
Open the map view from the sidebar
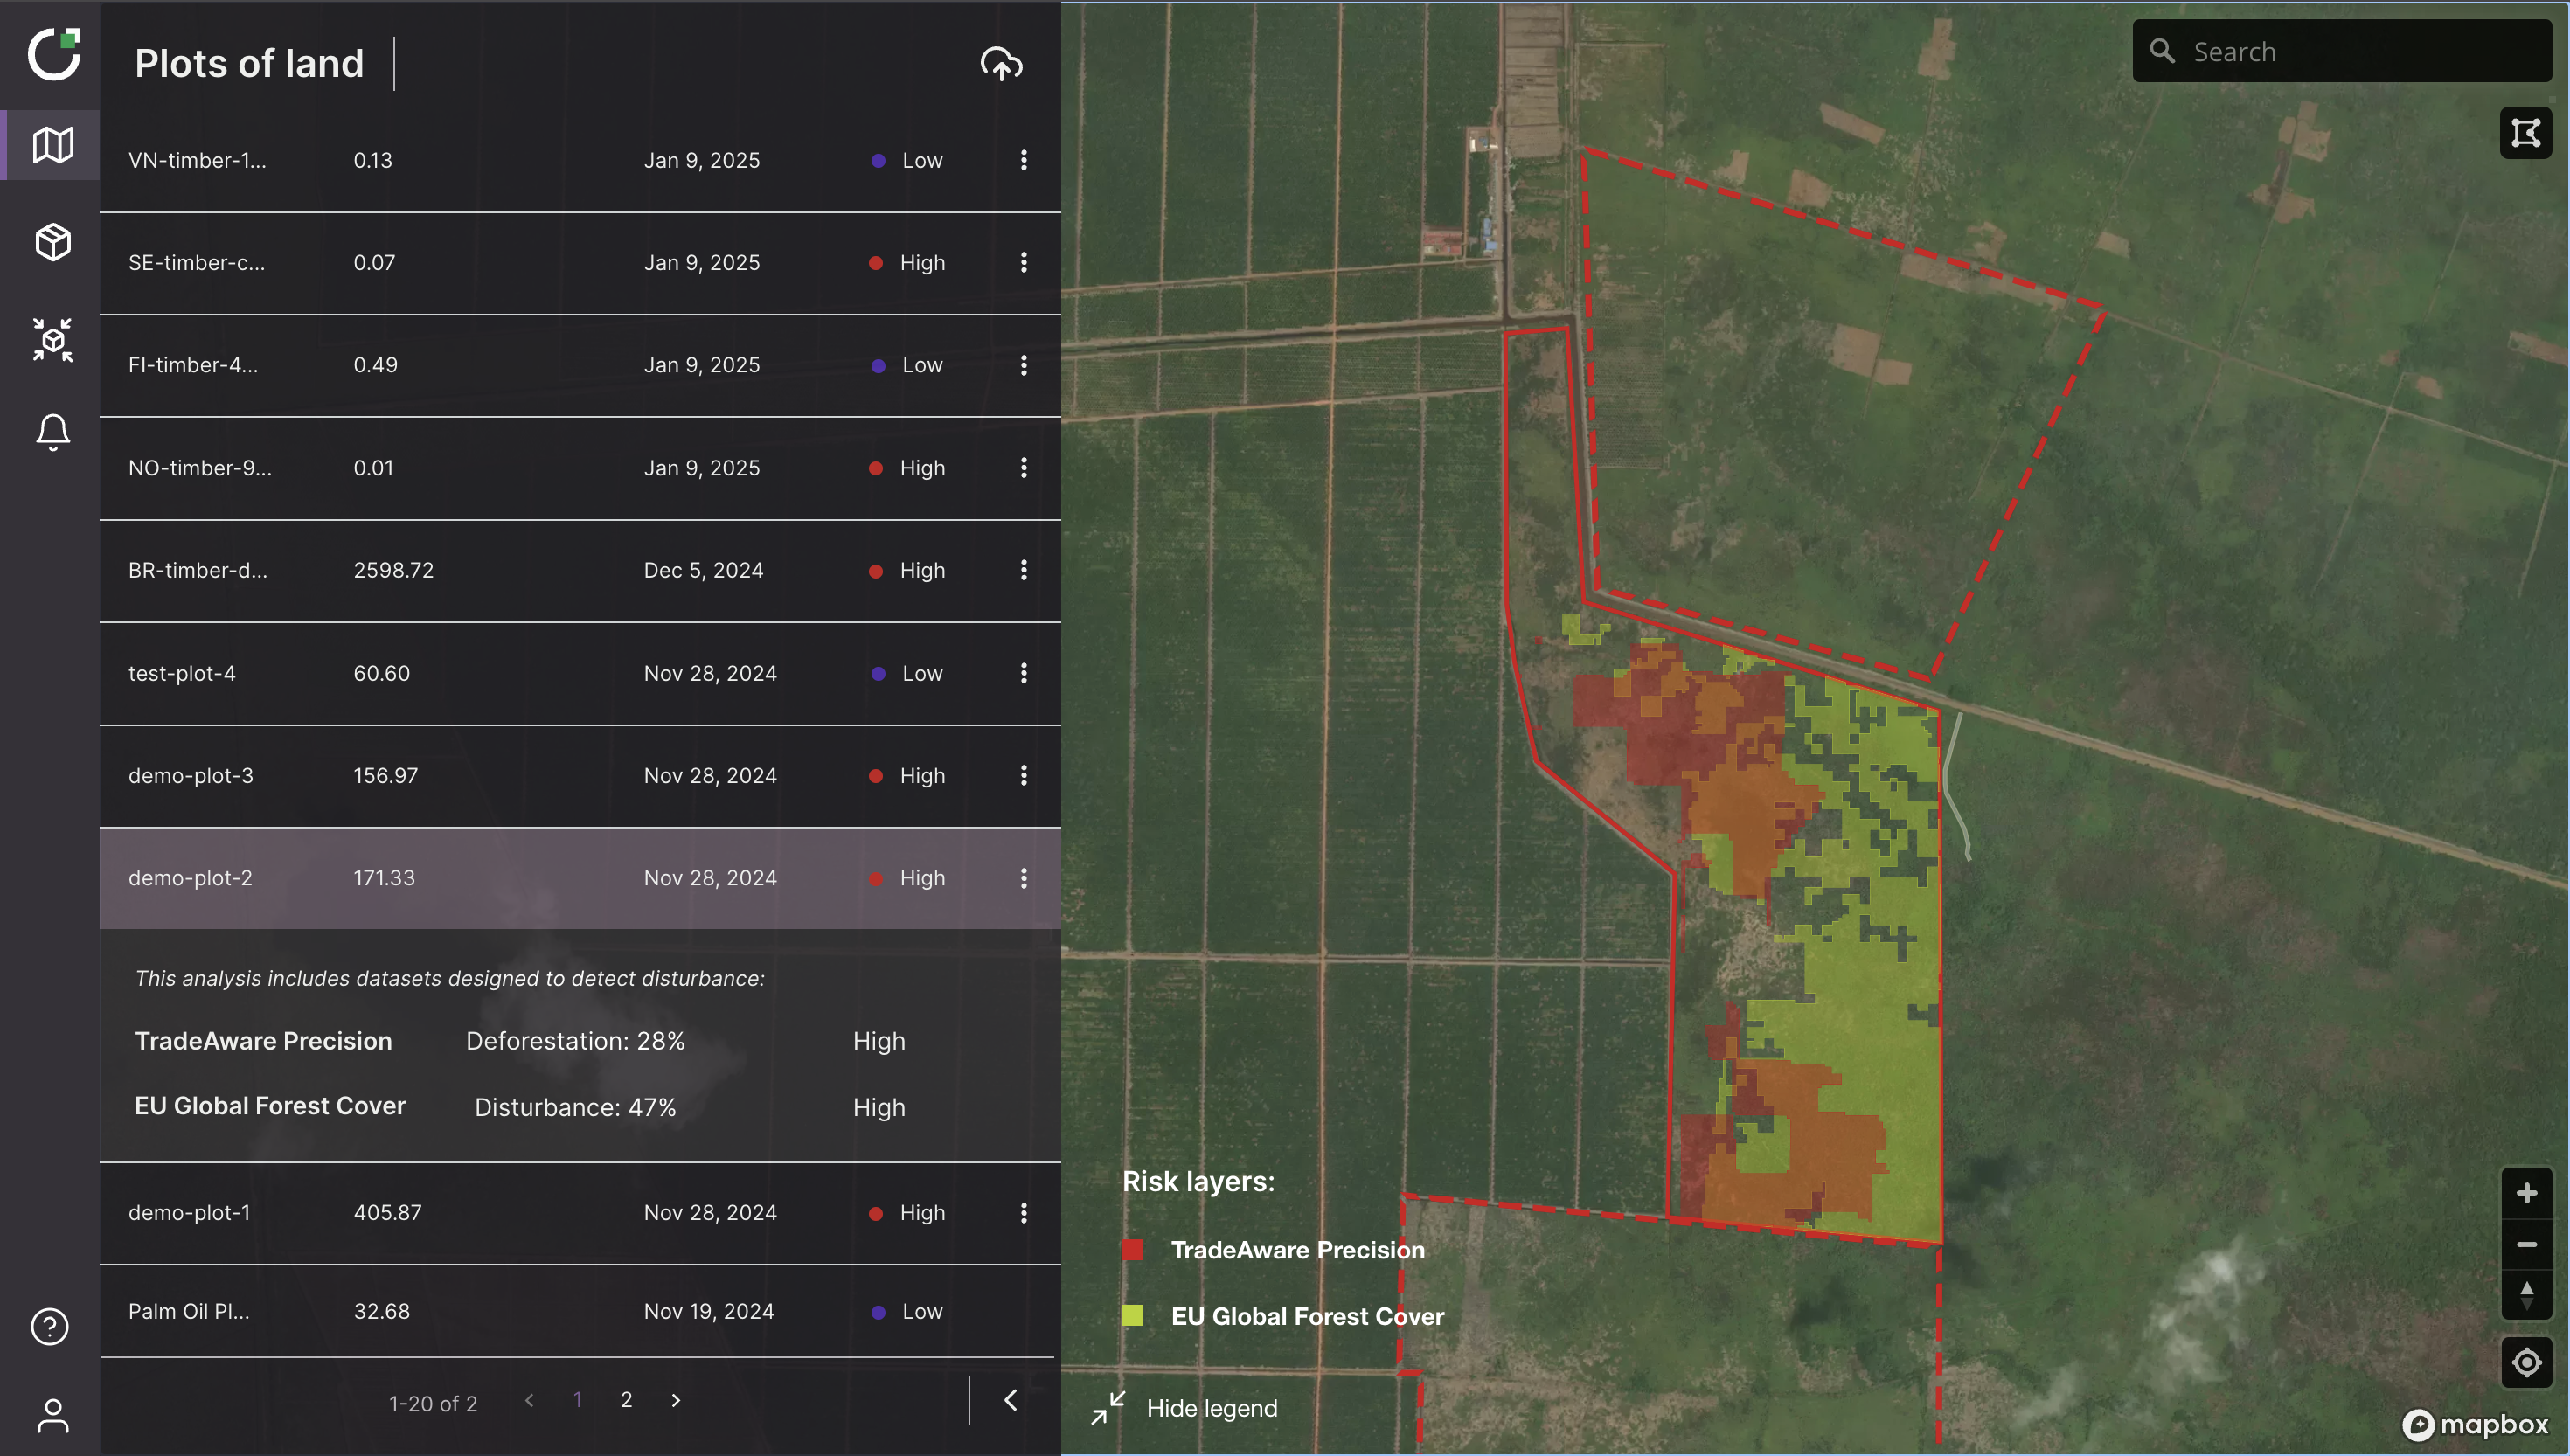tap(51, 145)
